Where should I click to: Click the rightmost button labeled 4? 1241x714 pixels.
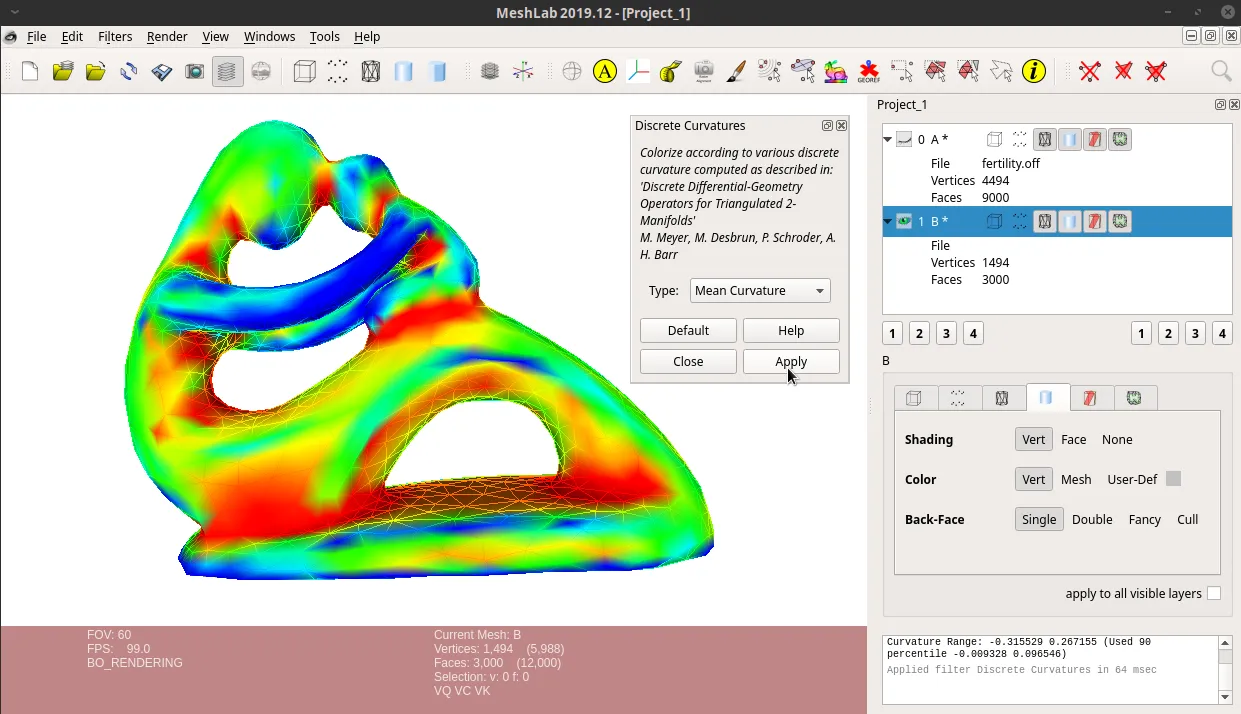pos(1222,333)
